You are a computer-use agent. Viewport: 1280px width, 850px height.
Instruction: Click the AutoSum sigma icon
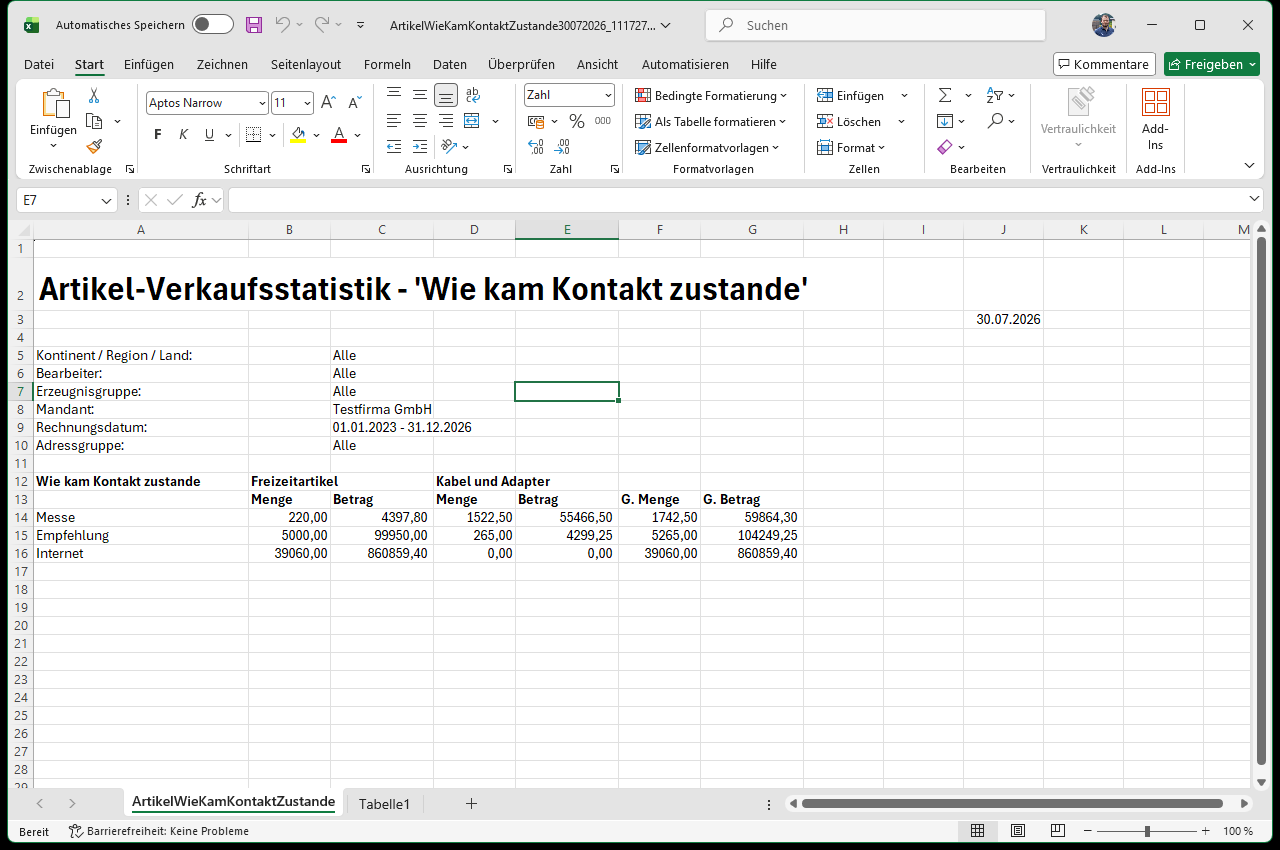[x=945, y=95]
